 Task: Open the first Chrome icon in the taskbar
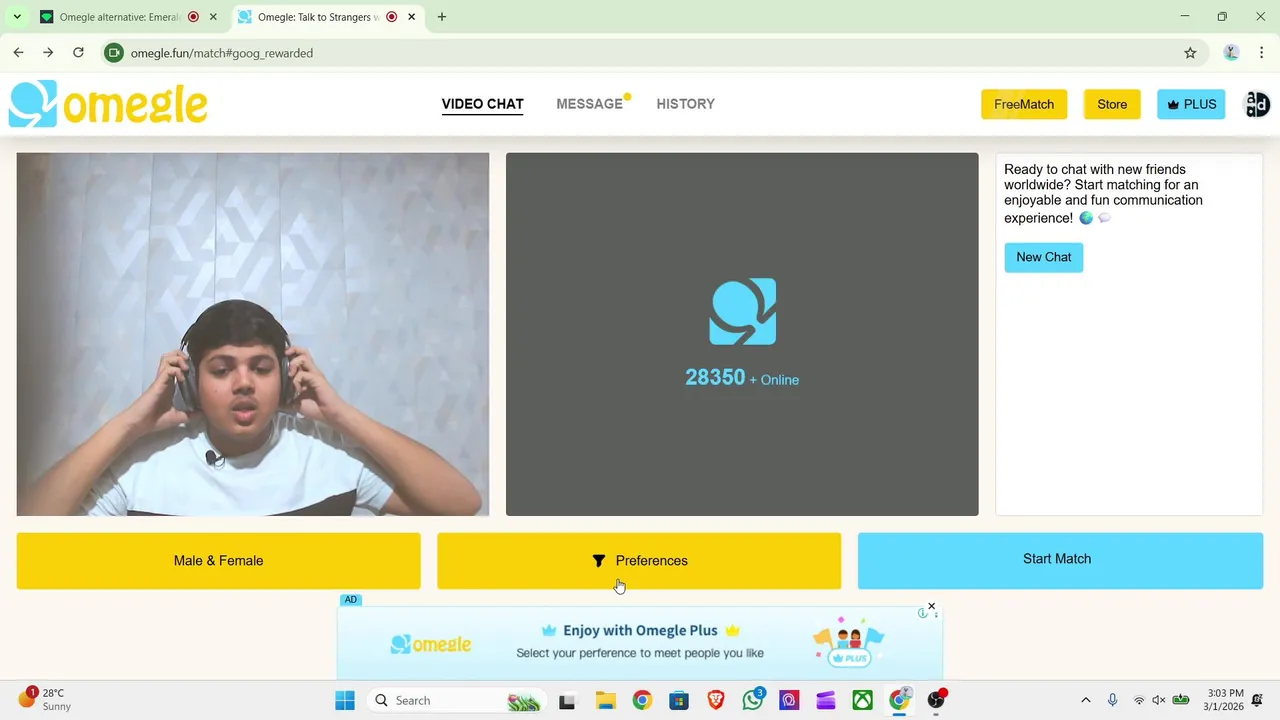click(642, 700)
